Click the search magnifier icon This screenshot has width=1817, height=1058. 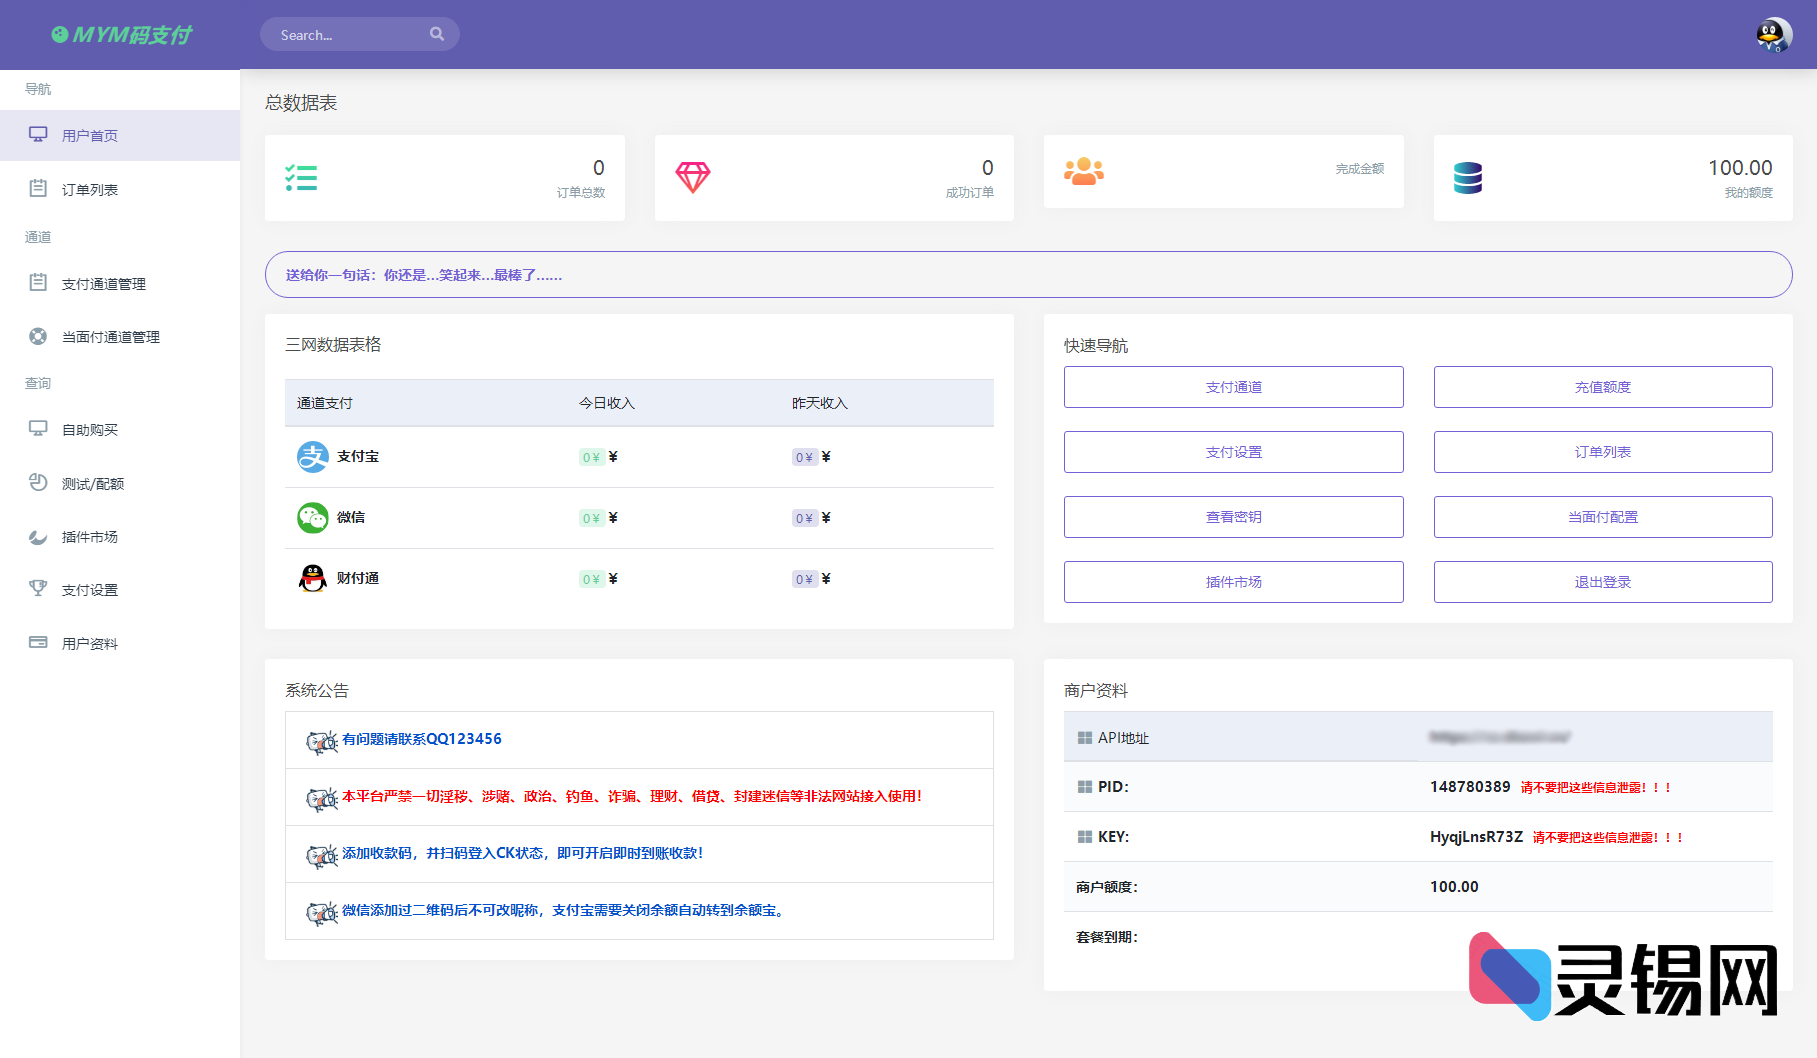[x=437, y=34]
